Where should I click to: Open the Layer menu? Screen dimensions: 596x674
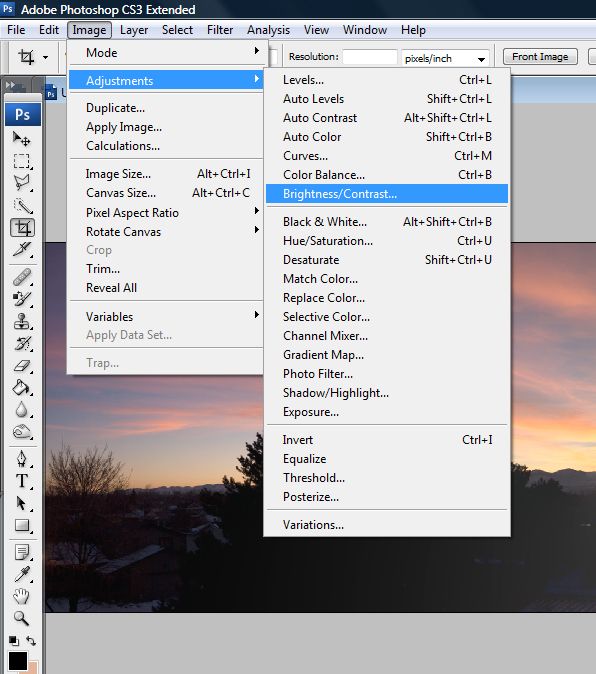pos(134,30)
